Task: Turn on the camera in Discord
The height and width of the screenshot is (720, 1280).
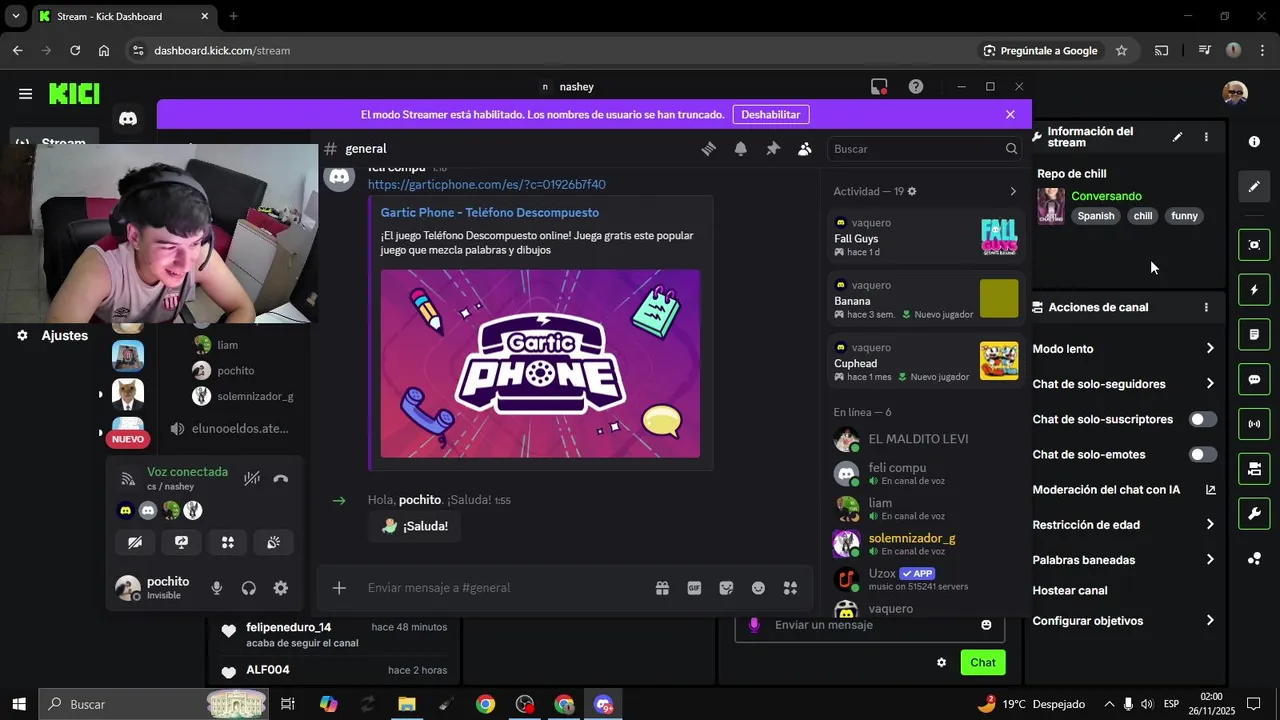Action: coord(135,542)
